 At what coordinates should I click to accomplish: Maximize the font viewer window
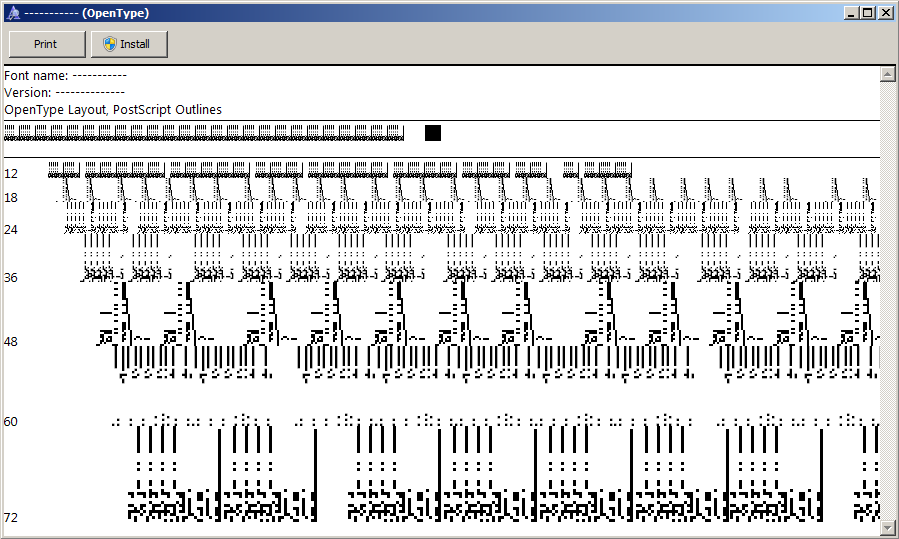pyautogui.click(x=867, y=13)
